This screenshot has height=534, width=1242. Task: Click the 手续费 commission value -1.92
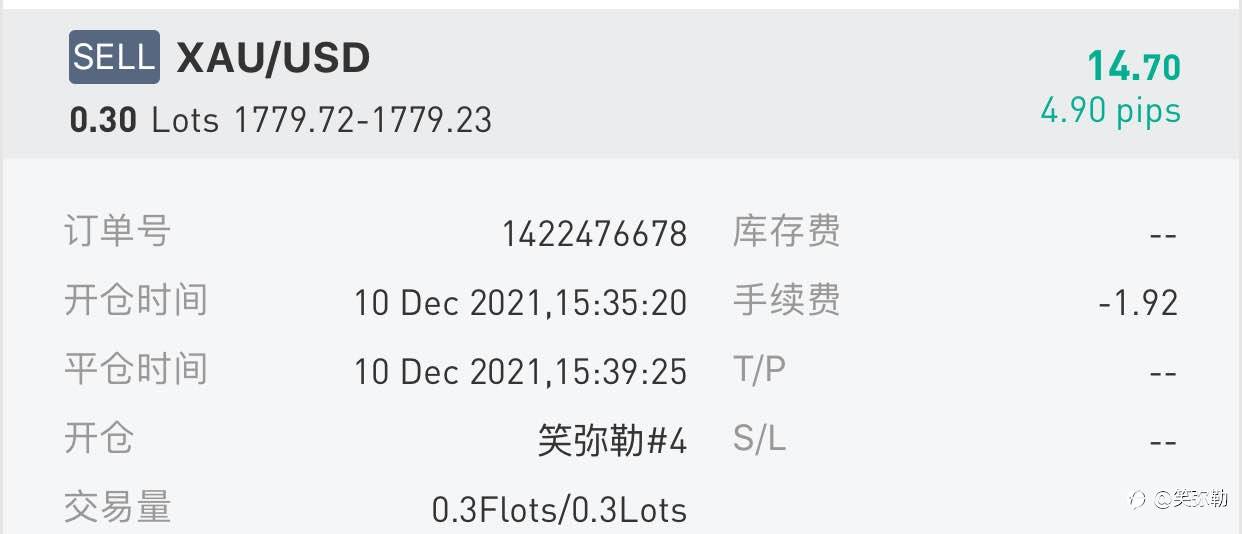[x=1138, y=303]
